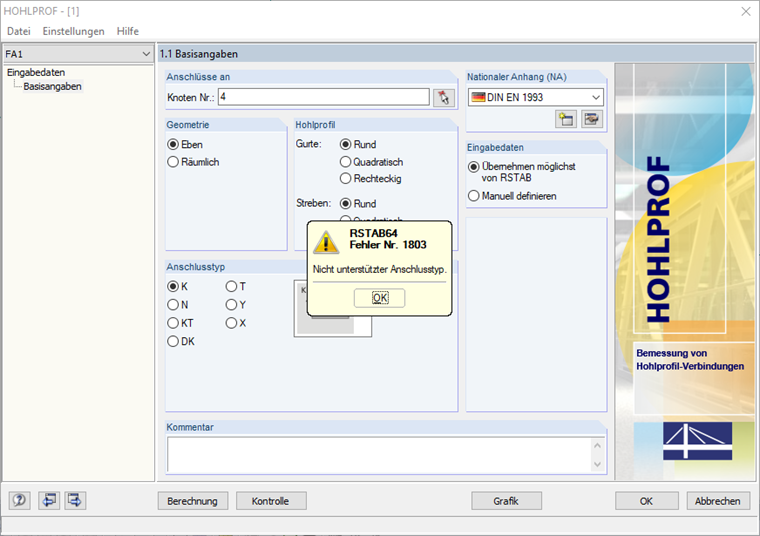Click the new national annex icon

[566, 119]
